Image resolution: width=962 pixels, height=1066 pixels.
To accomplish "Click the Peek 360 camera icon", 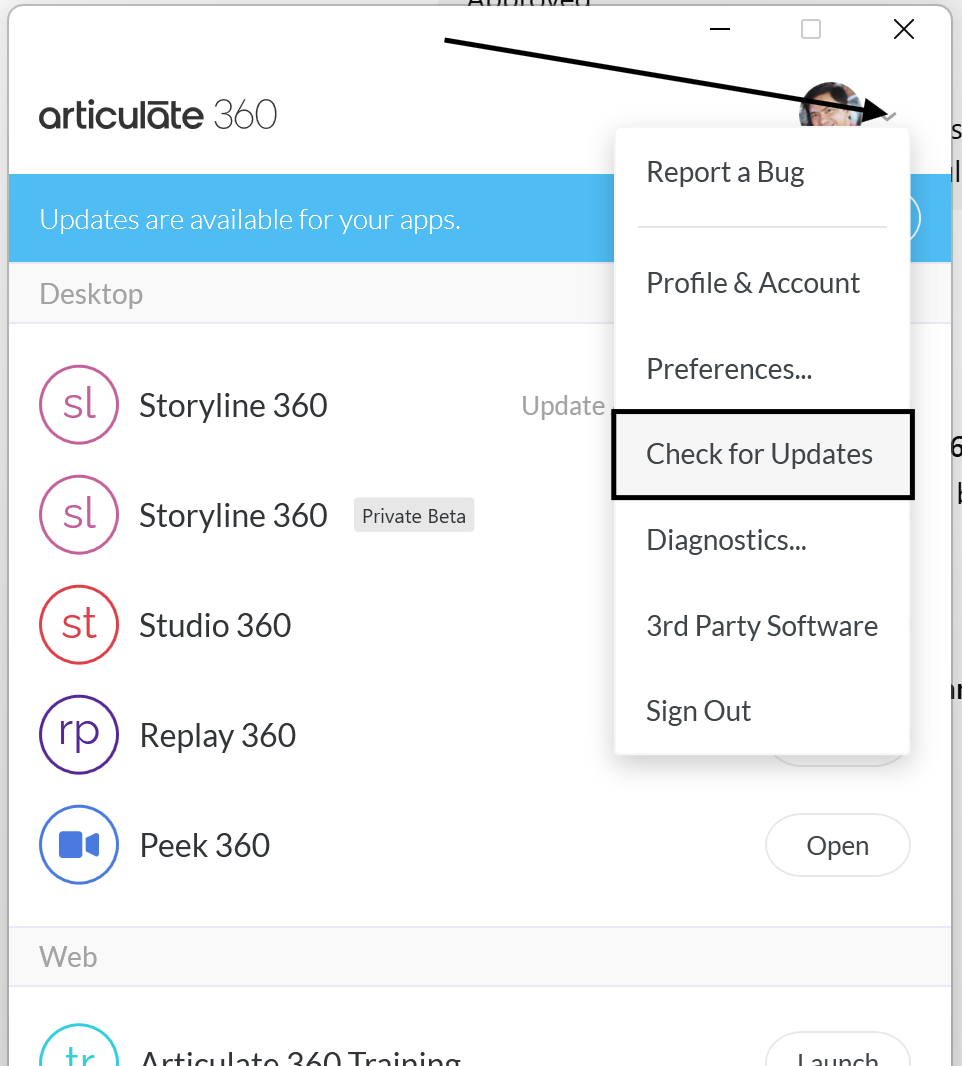I will [79, 845].
